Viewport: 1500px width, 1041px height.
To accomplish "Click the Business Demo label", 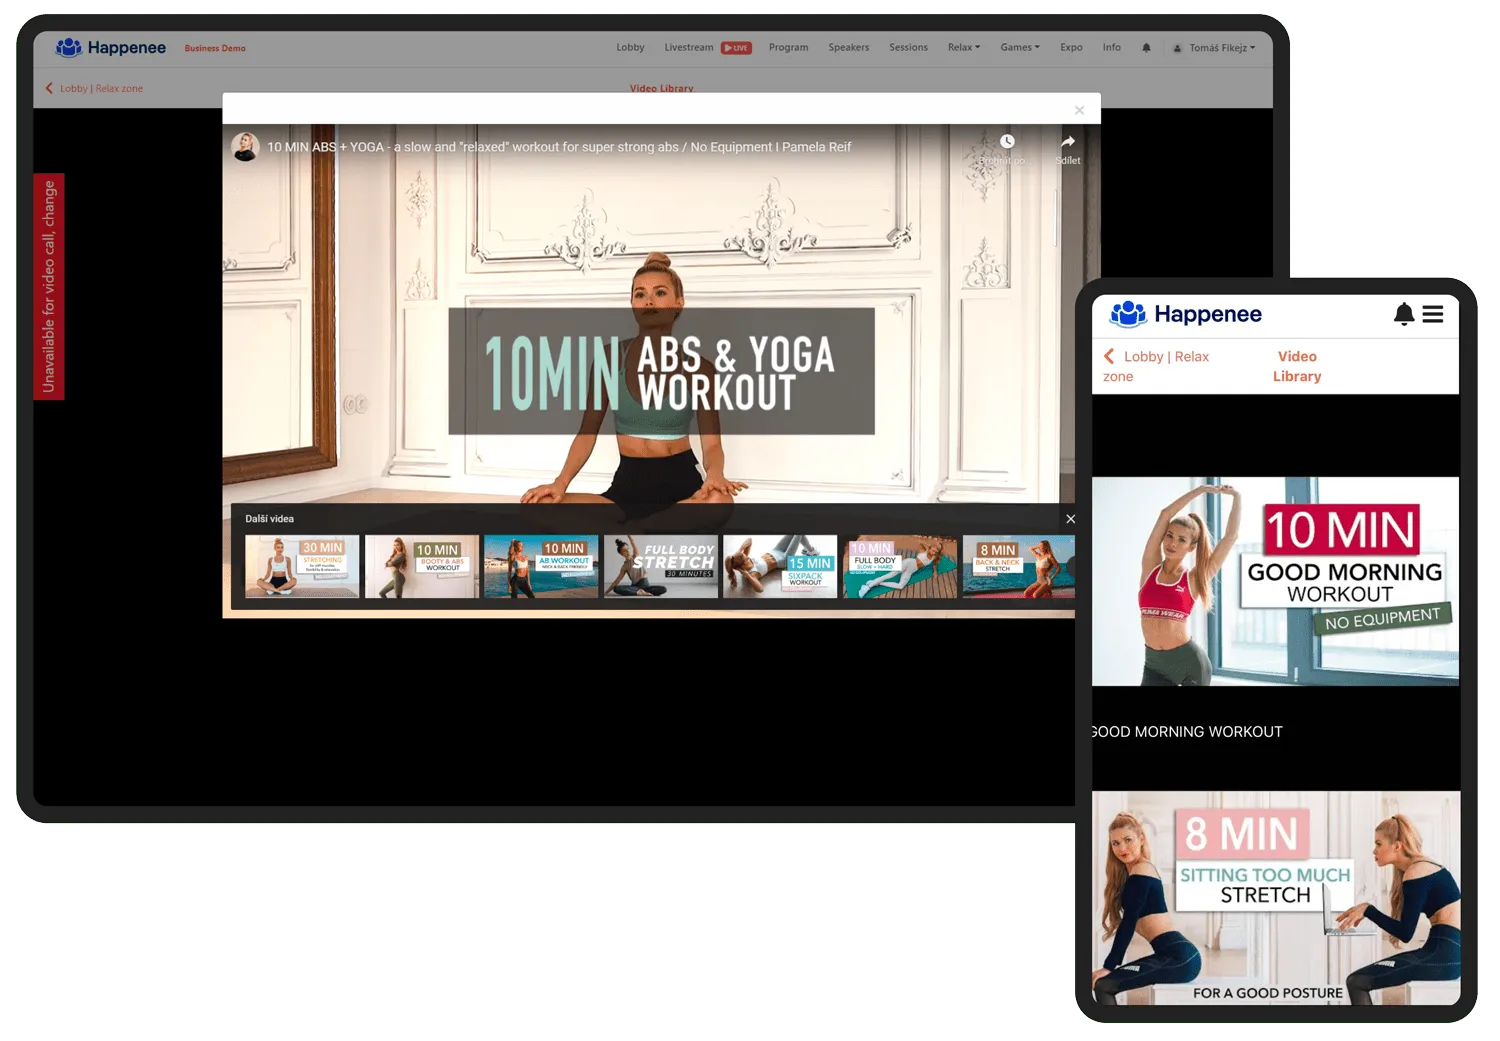I will click(215, 48).
